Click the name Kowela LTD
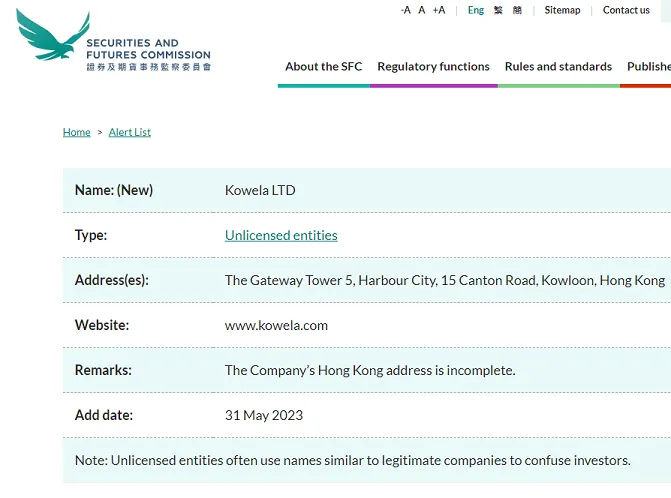This screenshot has width=671, height=498. tap(260, 190)
